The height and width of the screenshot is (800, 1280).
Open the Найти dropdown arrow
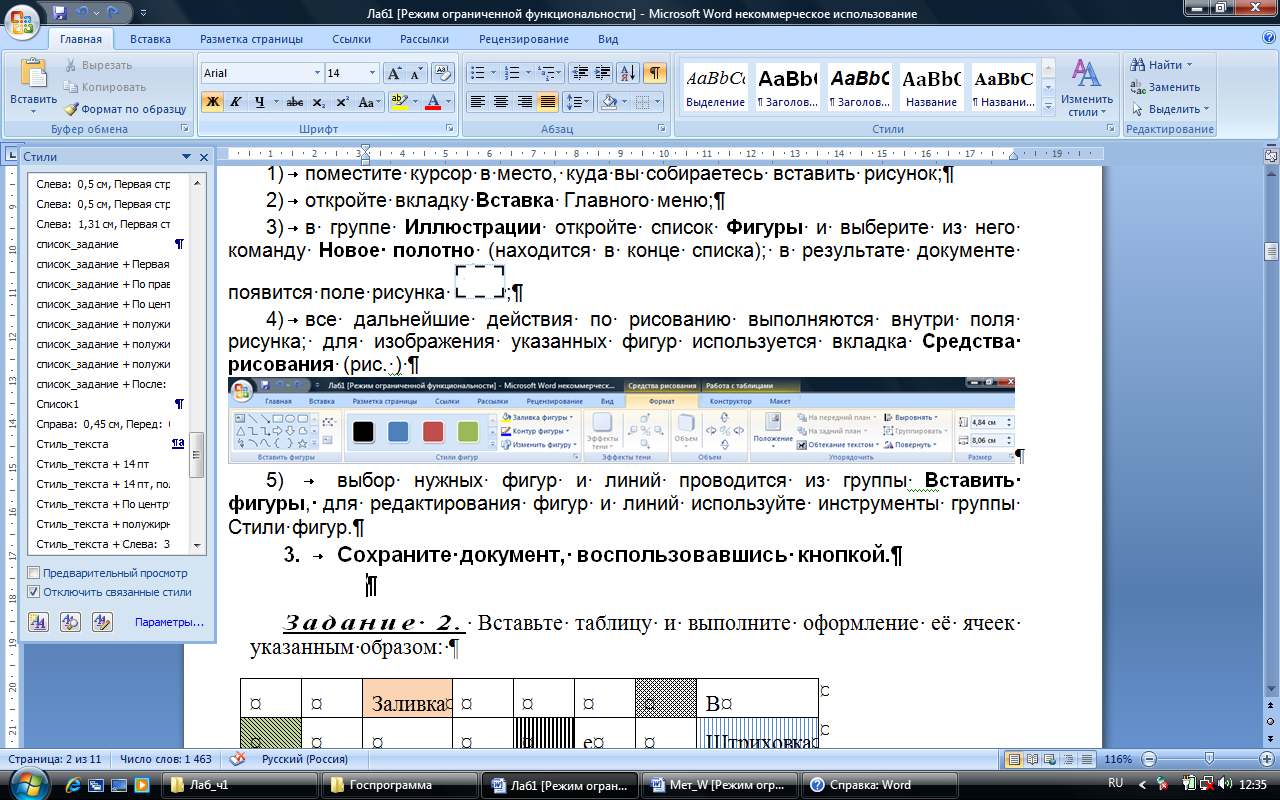click(x=1189, y=65)
